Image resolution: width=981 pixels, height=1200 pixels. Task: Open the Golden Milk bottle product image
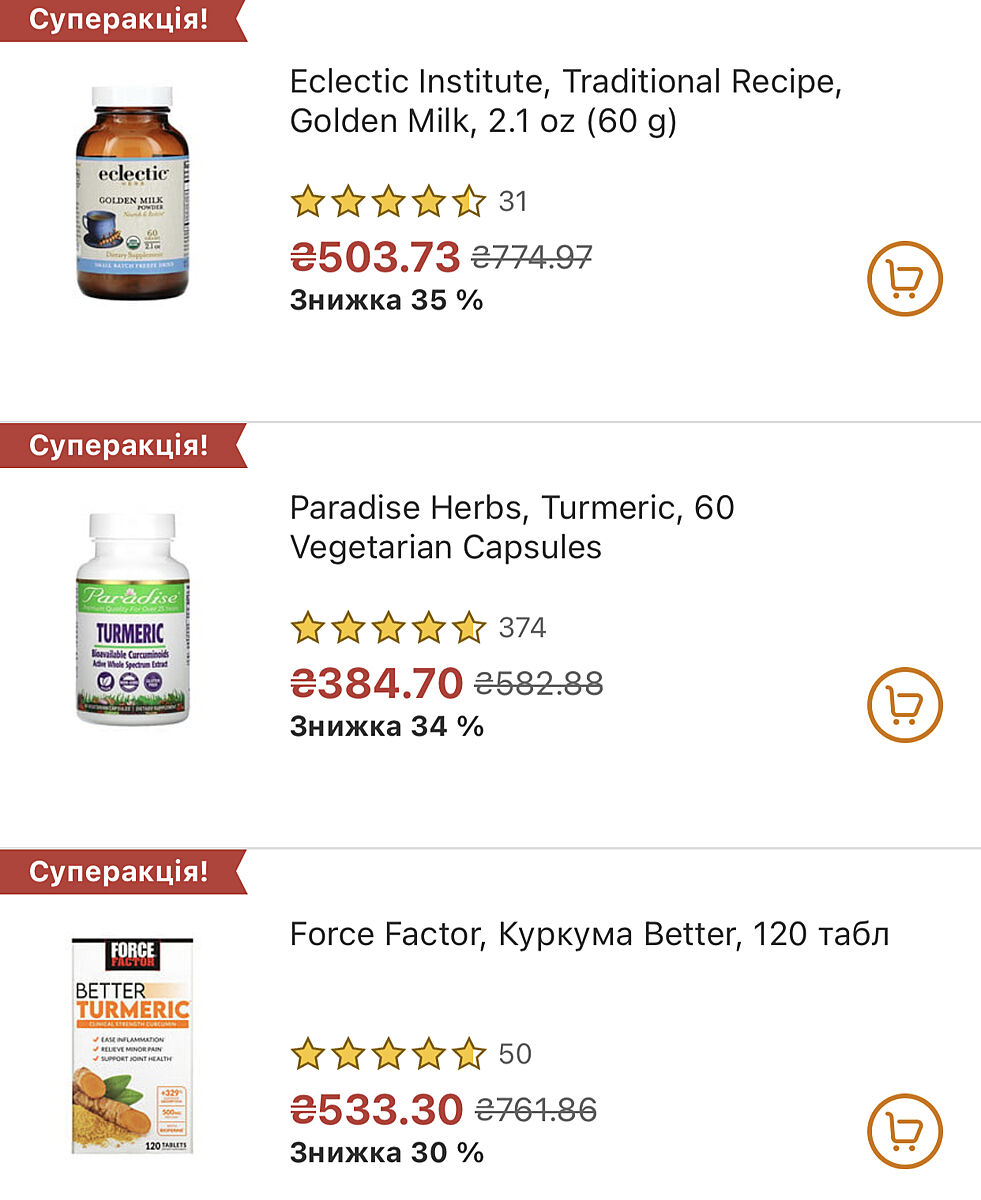coord(132,193)
